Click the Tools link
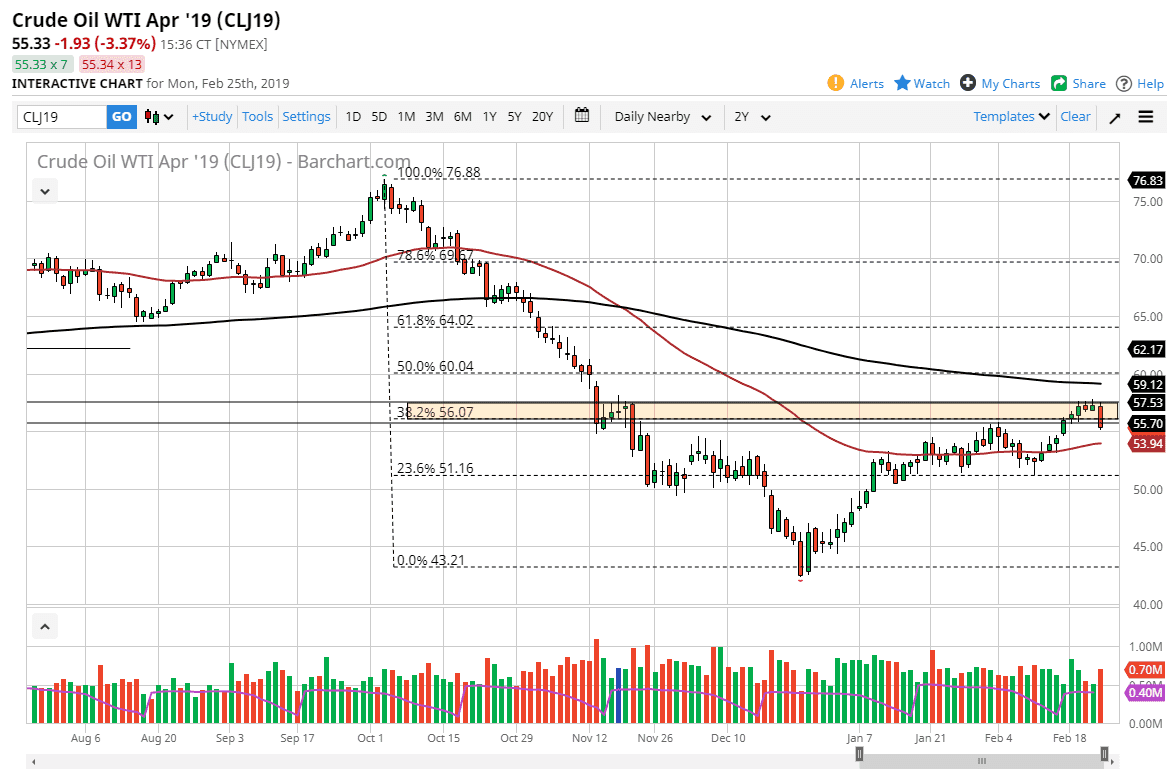The width and height of the screenshot is (1171, 770). click(257, 117)
